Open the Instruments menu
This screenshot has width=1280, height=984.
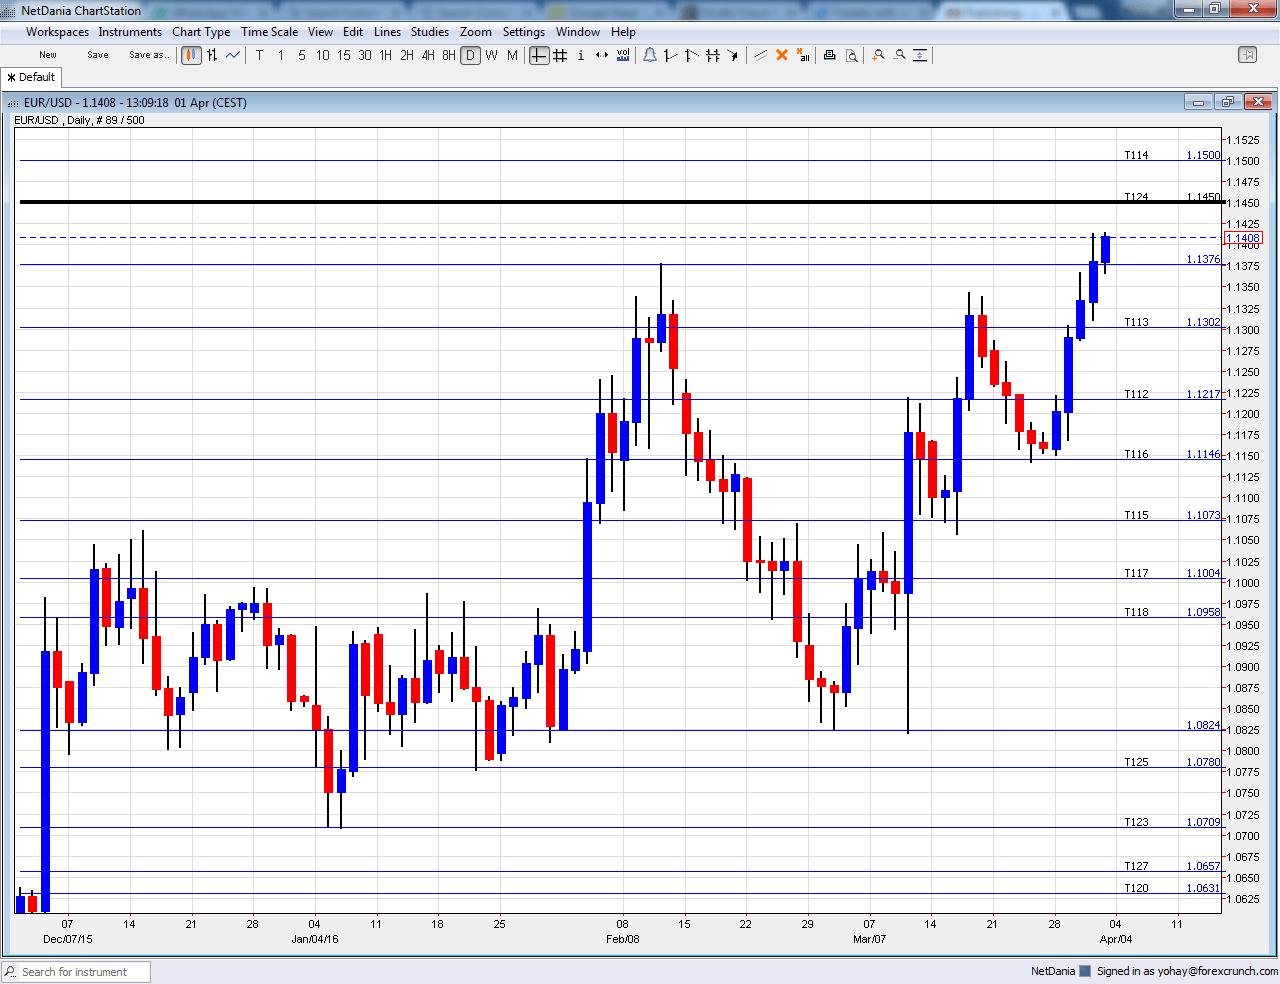point(130,32)
